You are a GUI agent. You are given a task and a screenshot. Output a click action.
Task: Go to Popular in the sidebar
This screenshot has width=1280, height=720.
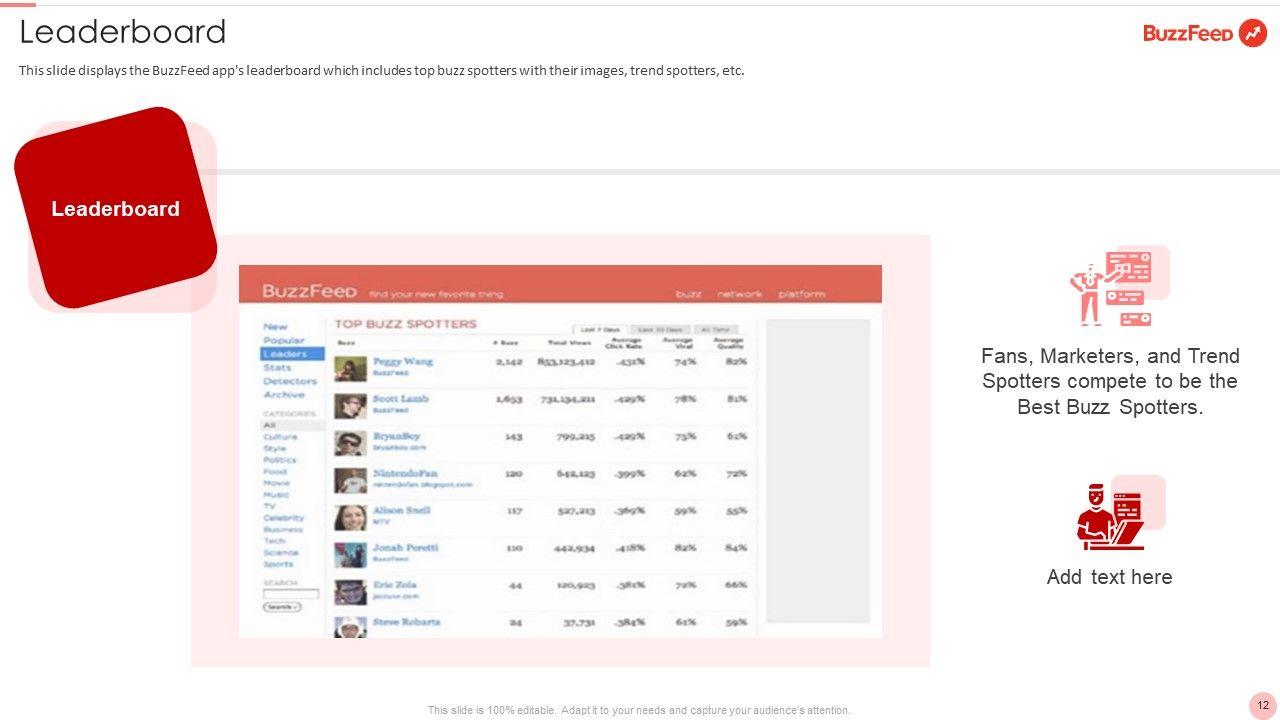284,340
